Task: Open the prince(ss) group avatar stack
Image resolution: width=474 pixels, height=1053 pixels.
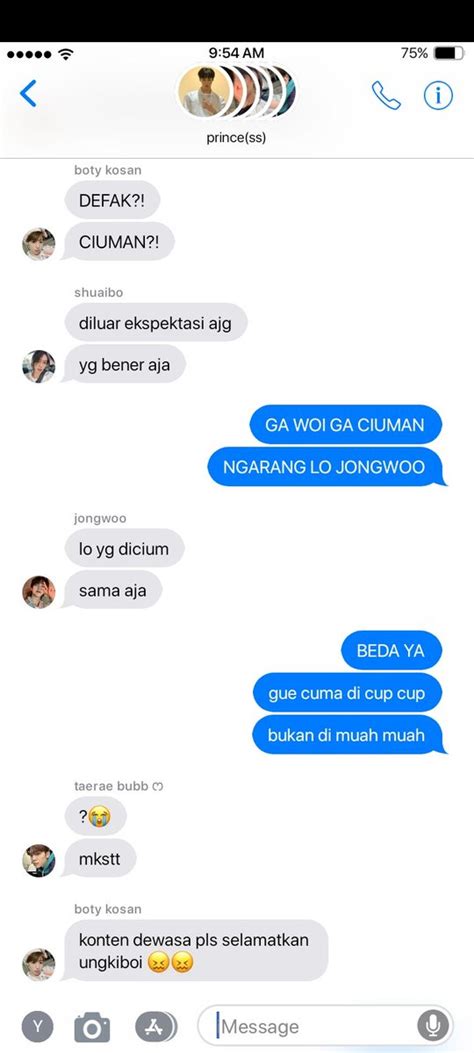Action: pos(236,91)
